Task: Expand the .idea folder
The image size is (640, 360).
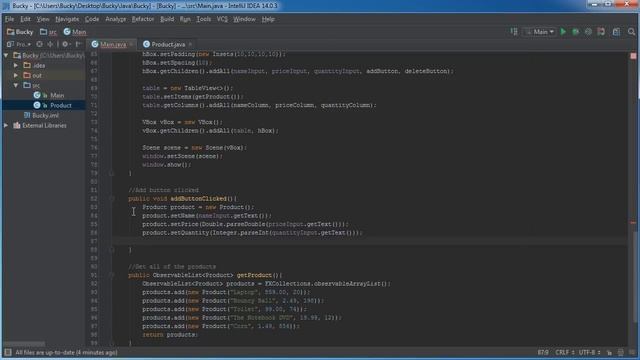Action: click(x=16, y=65)
